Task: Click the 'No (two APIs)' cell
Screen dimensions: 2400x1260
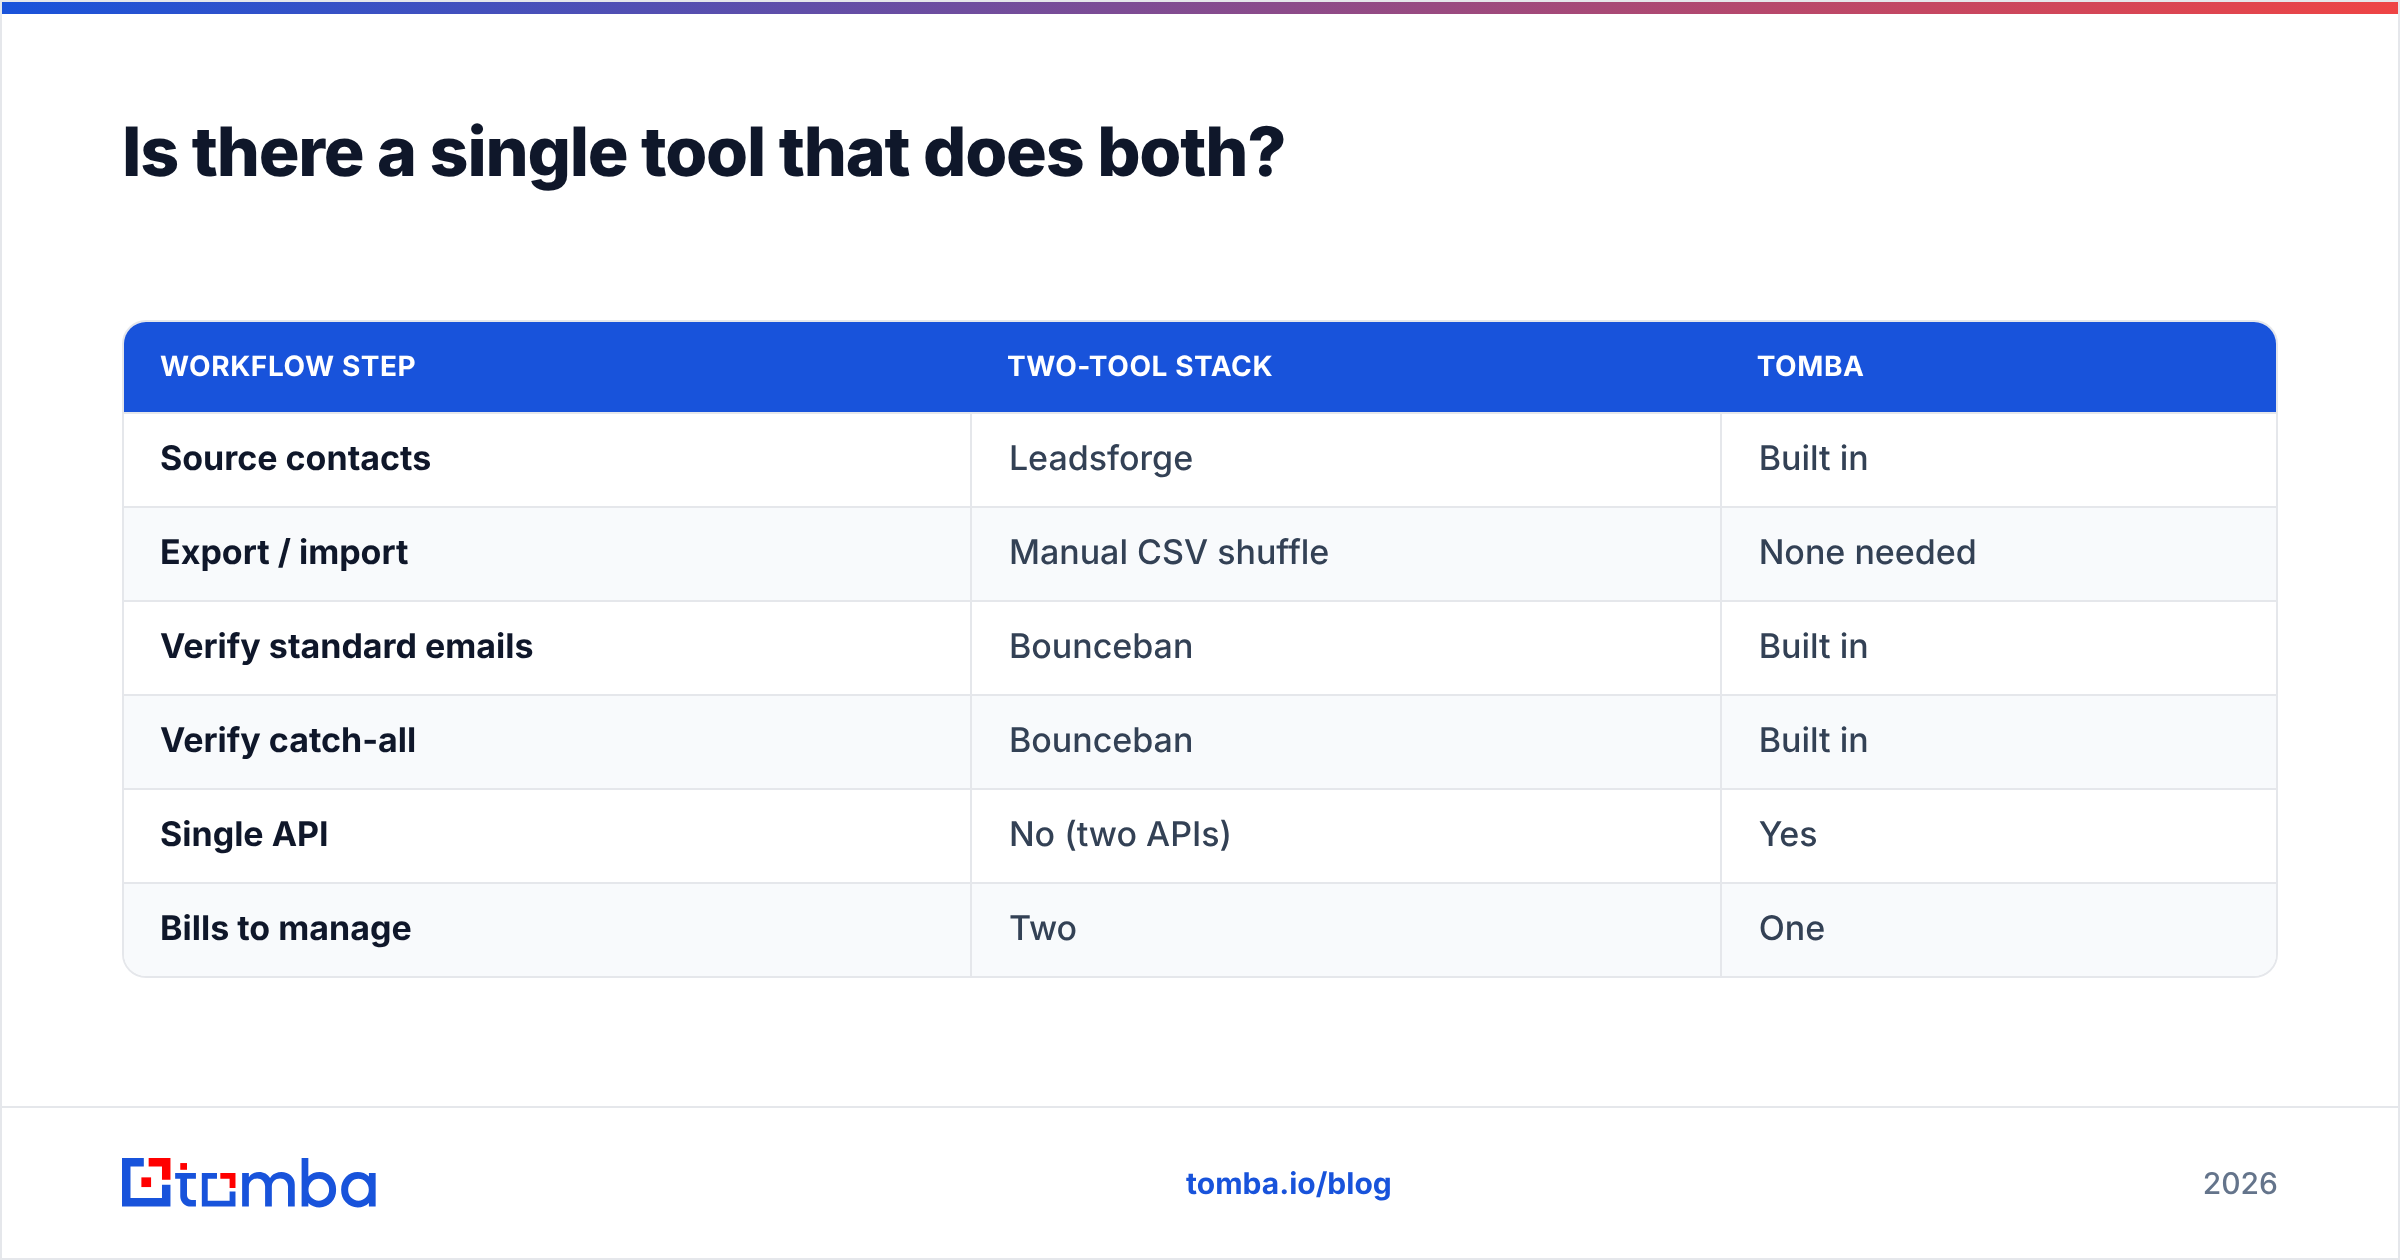Action: click(x=1120, y=835)
